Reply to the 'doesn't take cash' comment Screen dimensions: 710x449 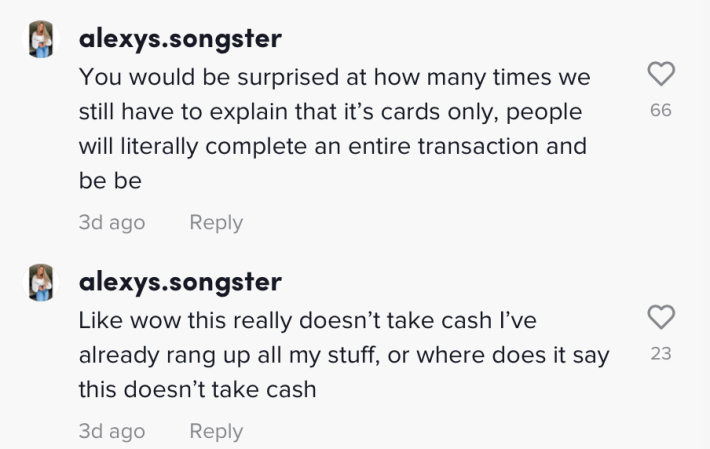(216, 431)
